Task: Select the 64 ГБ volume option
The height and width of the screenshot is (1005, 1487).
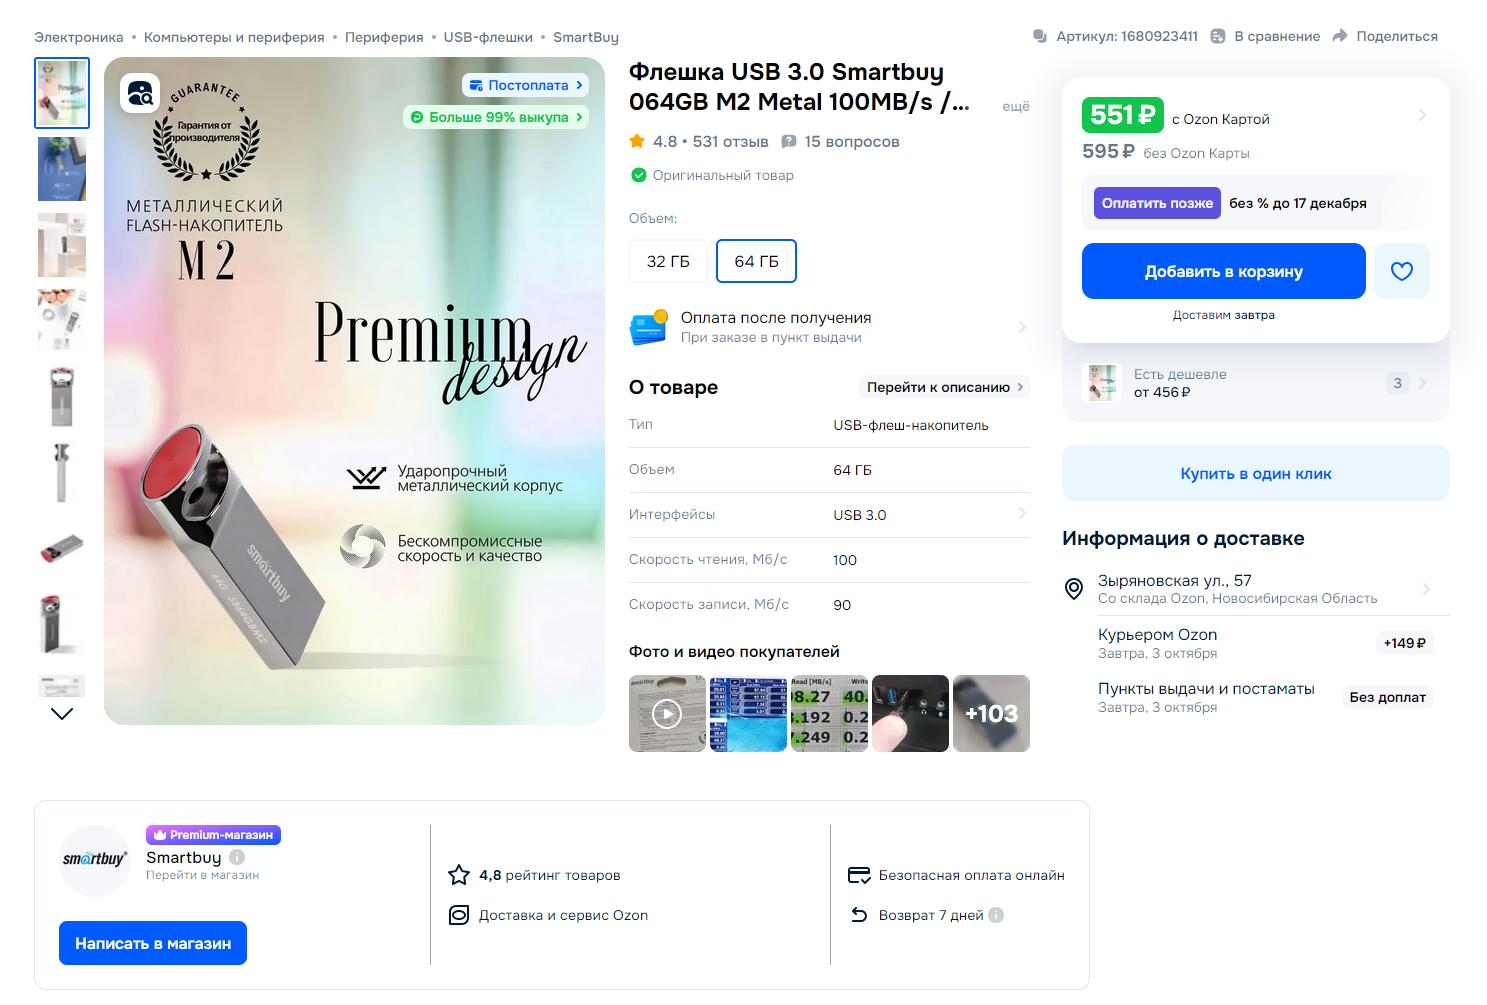Action: [757, 261]
